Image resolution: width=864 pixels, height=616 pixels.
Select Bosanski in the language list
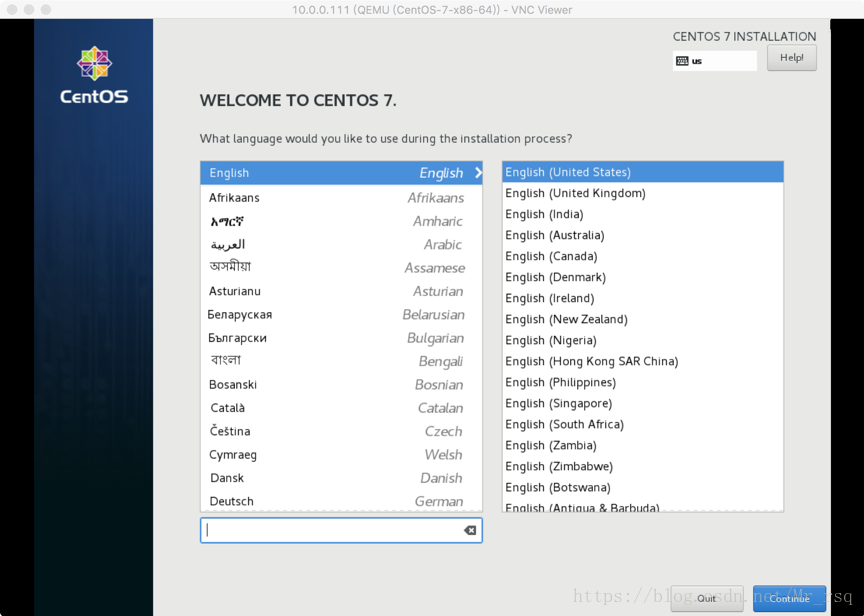[341, 385]
